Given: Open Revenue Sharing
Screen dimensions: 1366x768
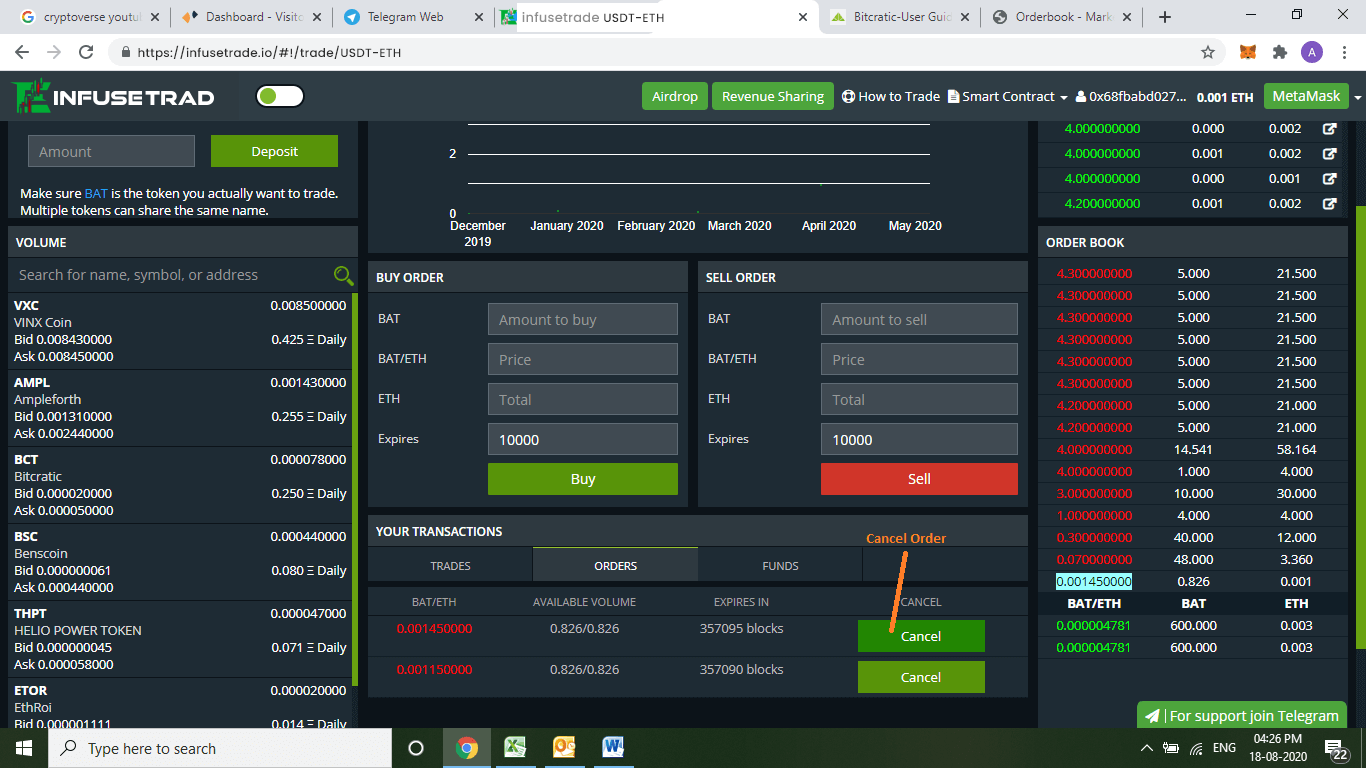Looking at the screenshot, I should [773, 96].
